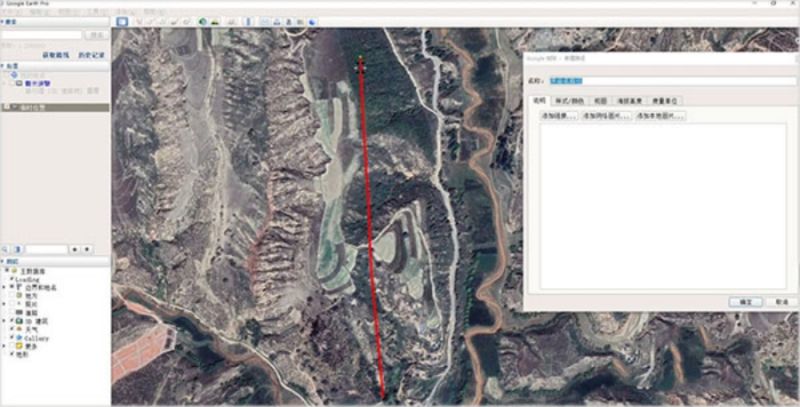This screenshot has width=800, height=407.
Task: Toggle the 3D 建筑 layer checkbox
Action: (12, 320)
